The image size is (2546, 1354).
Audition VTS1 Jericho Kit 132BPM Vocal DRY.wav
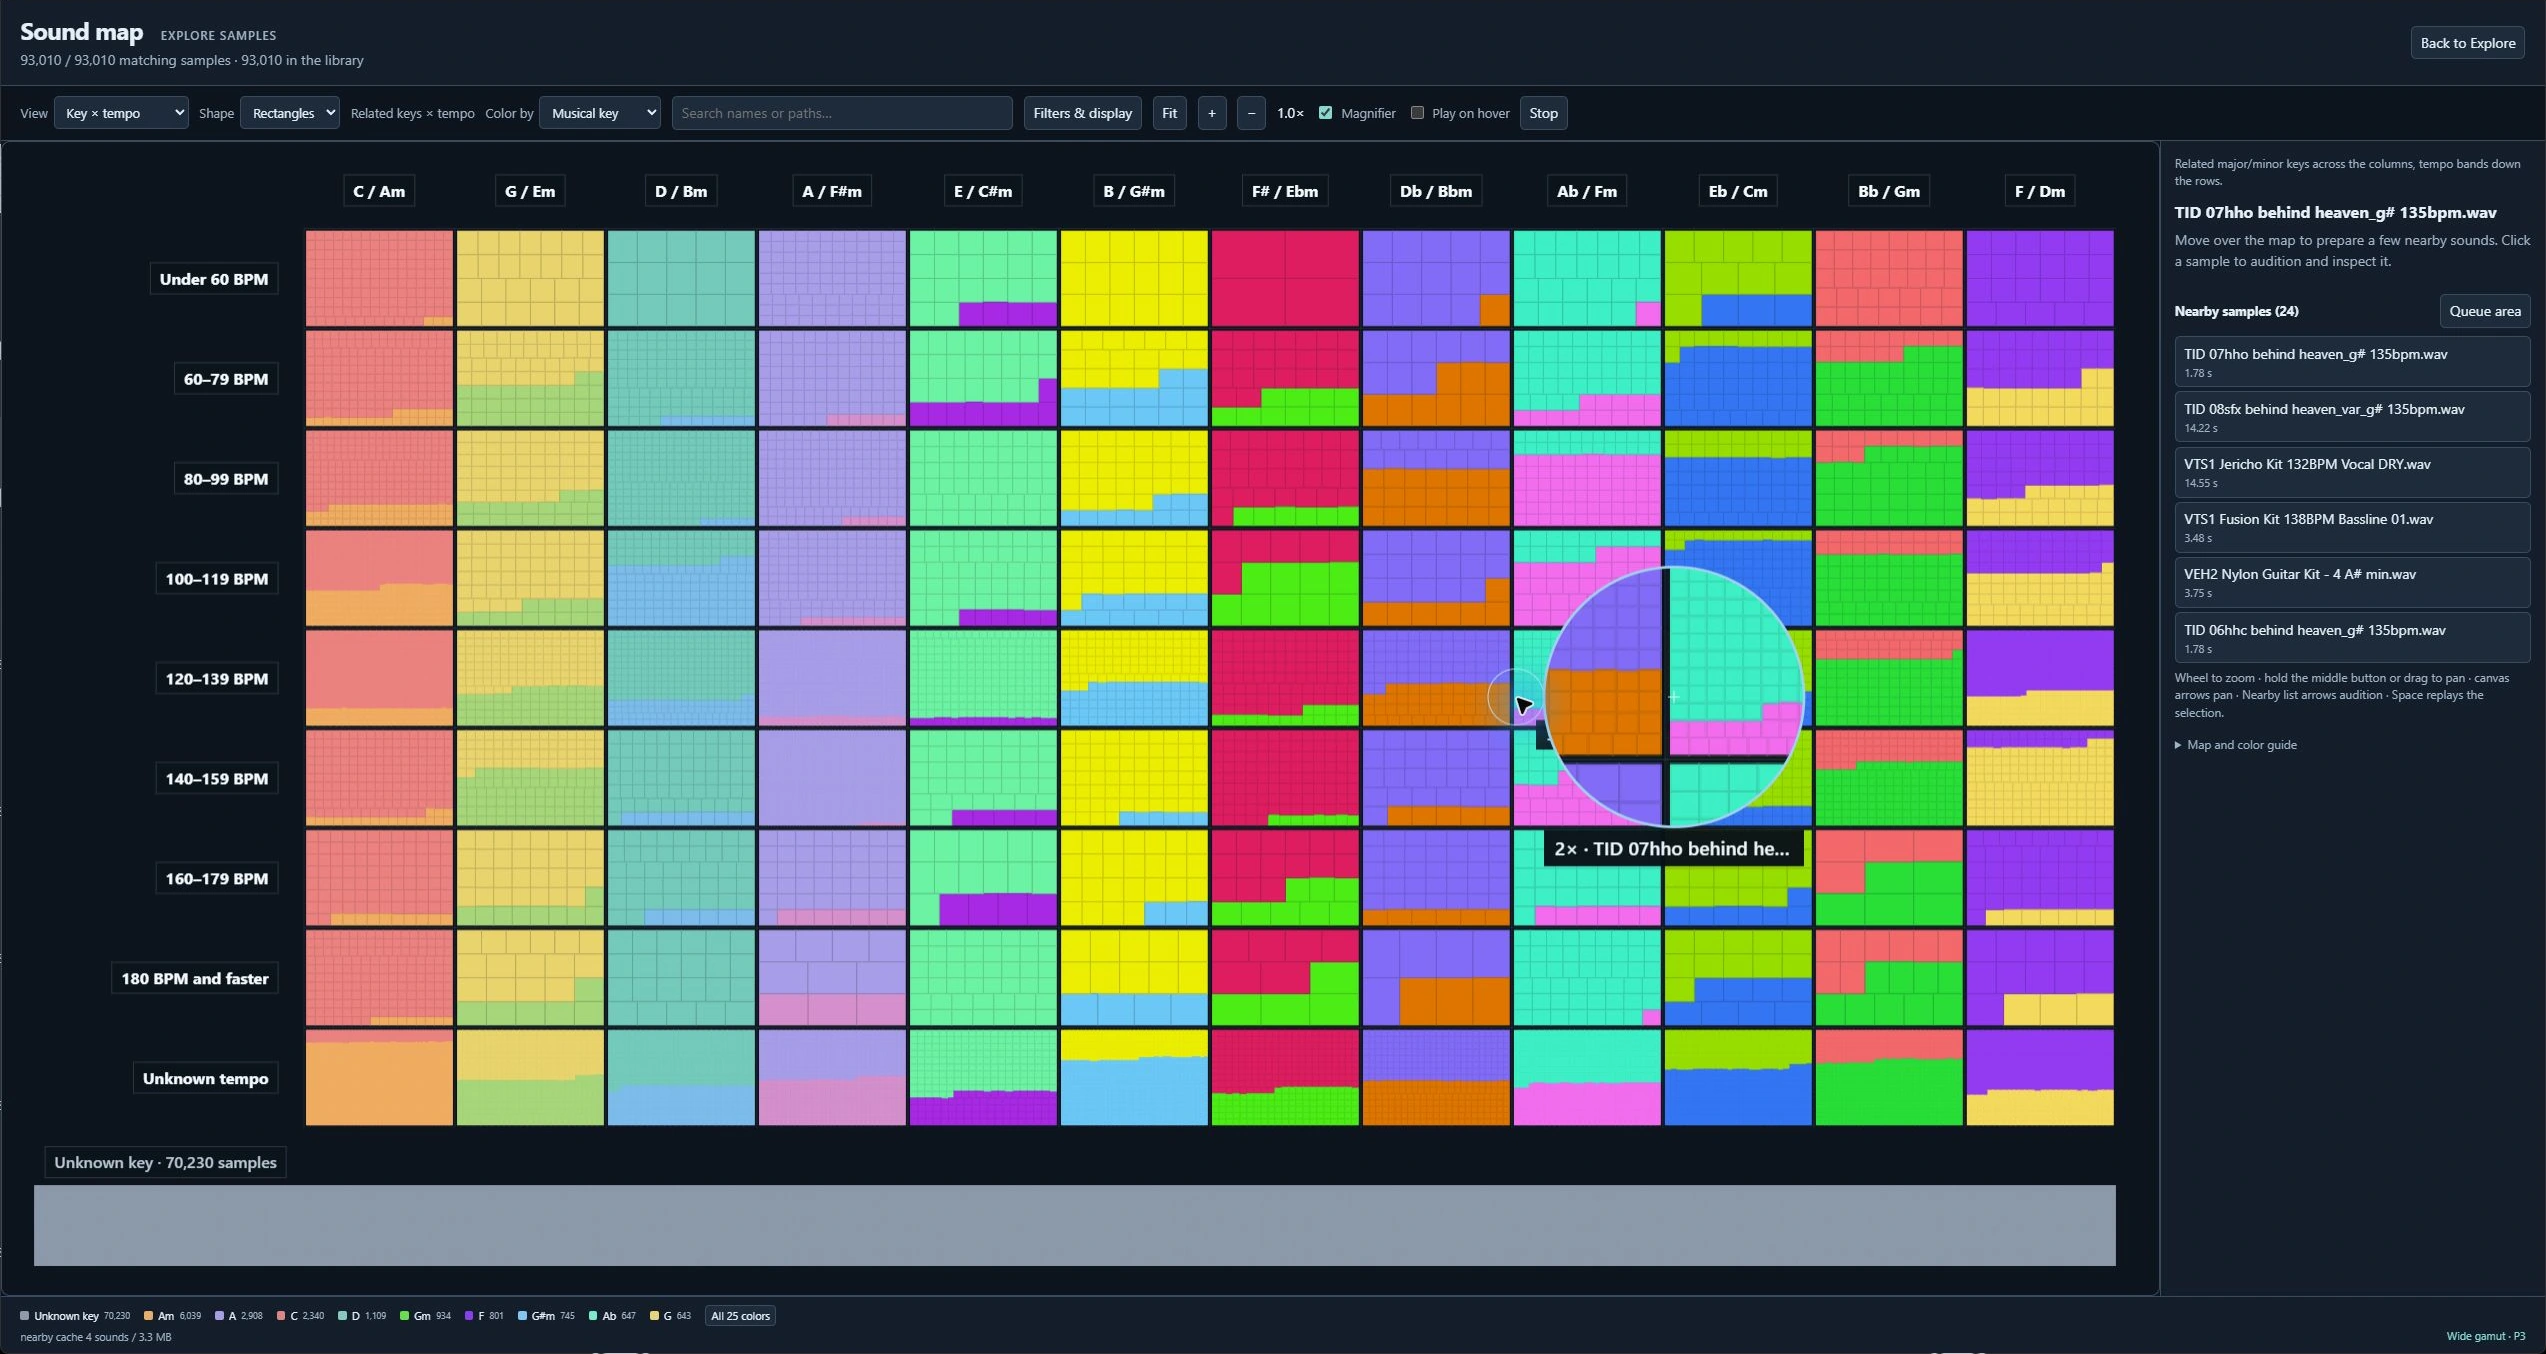(2352, 472)
